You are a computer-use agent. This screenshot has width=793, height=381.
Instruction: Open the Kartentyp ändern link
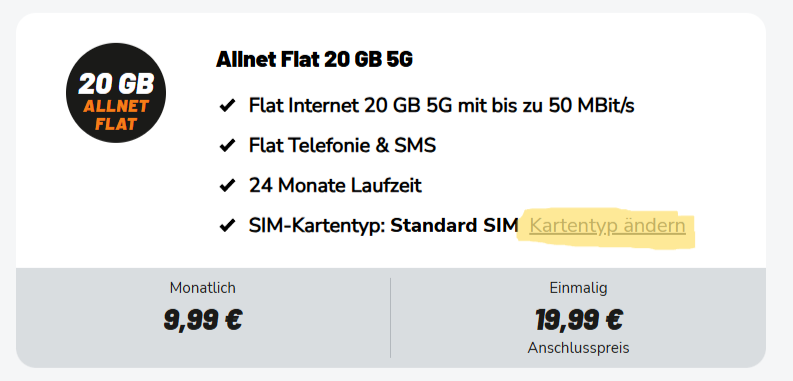pyautogui.click(x=607, y=226)
